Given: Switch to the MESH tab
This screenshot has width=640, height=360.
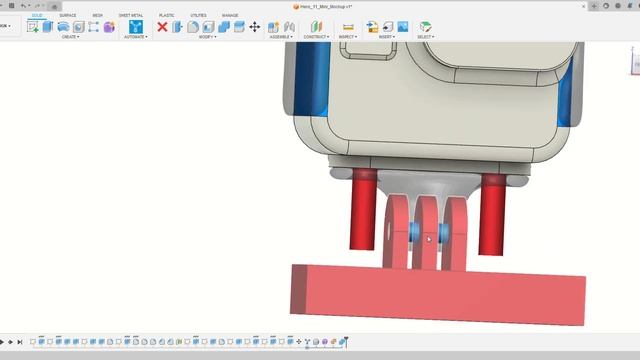Looking at the screenshot, I should tap(98, 16).
